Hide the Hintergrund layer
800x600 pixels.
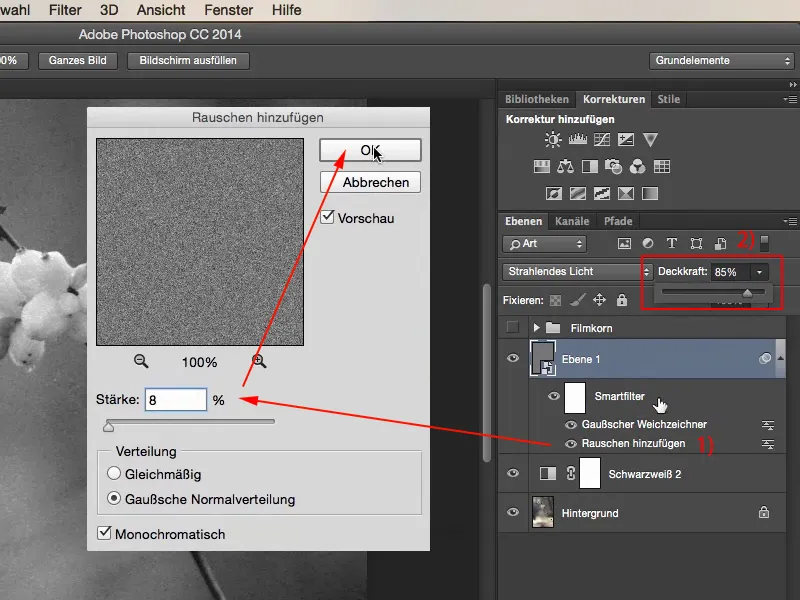[513, 512]
